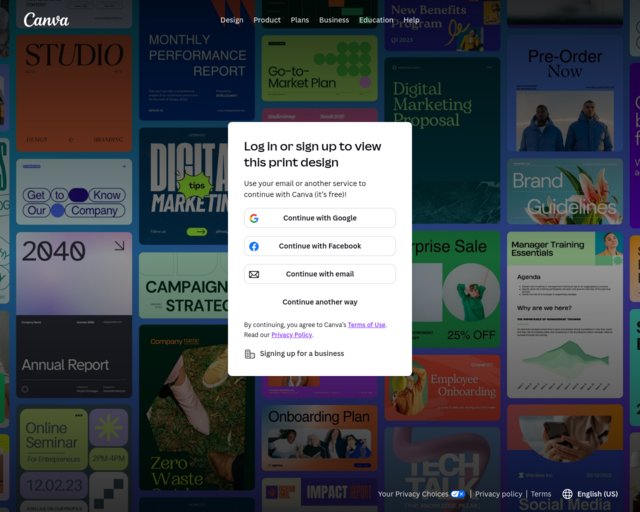Open the Brand Guidelines thumbnail

(565, 191)
